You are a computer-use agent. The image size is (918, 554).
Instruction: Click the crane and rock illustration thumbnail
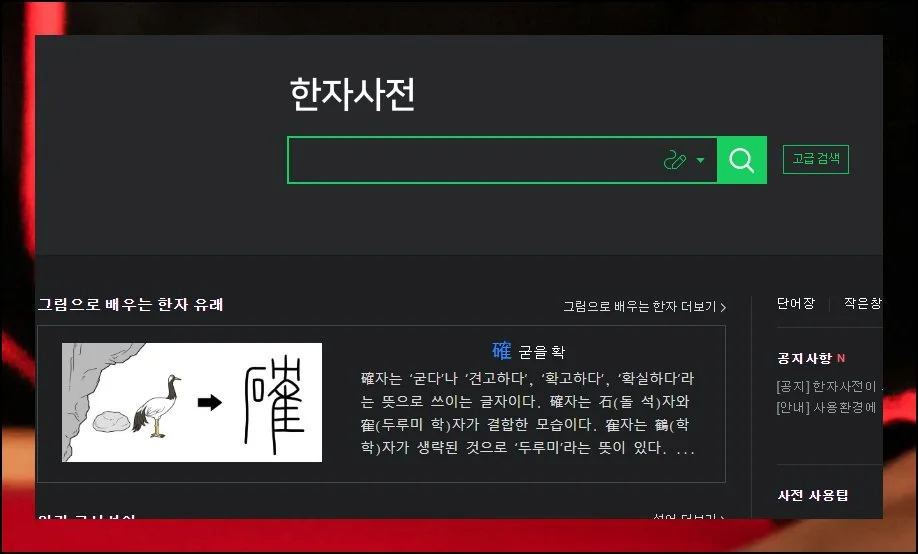(192, 402)
